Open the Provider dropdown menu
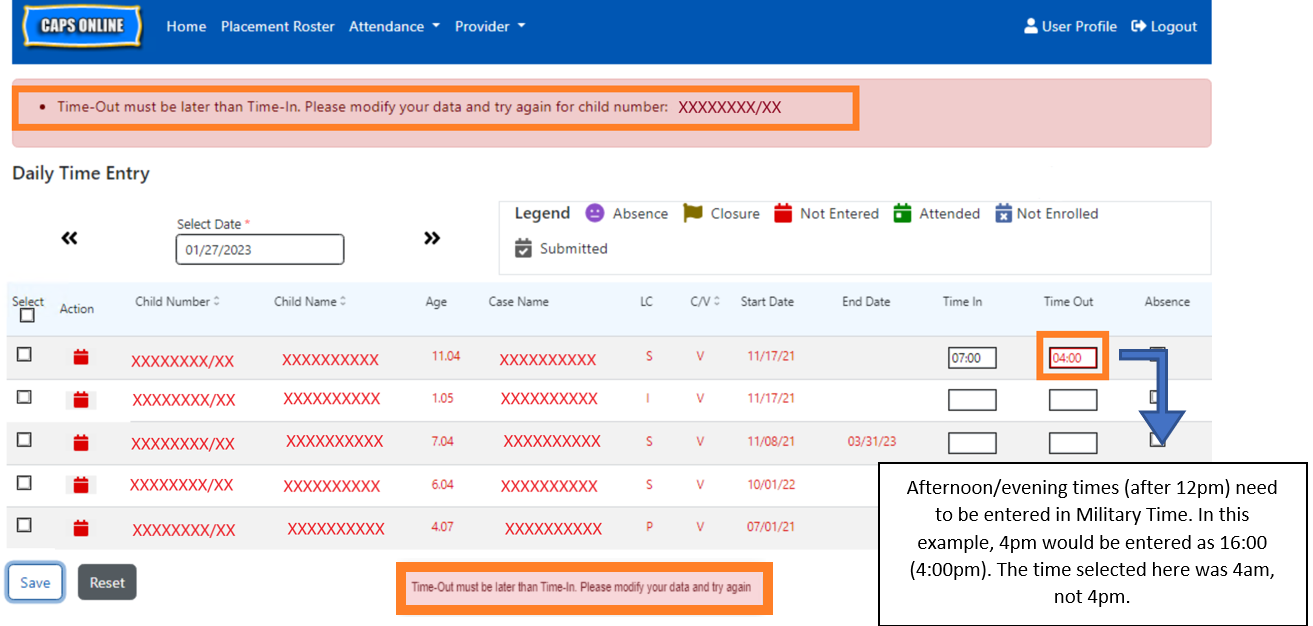The height and width of the screenshot is (626, 1313). (x=489, y=27)
